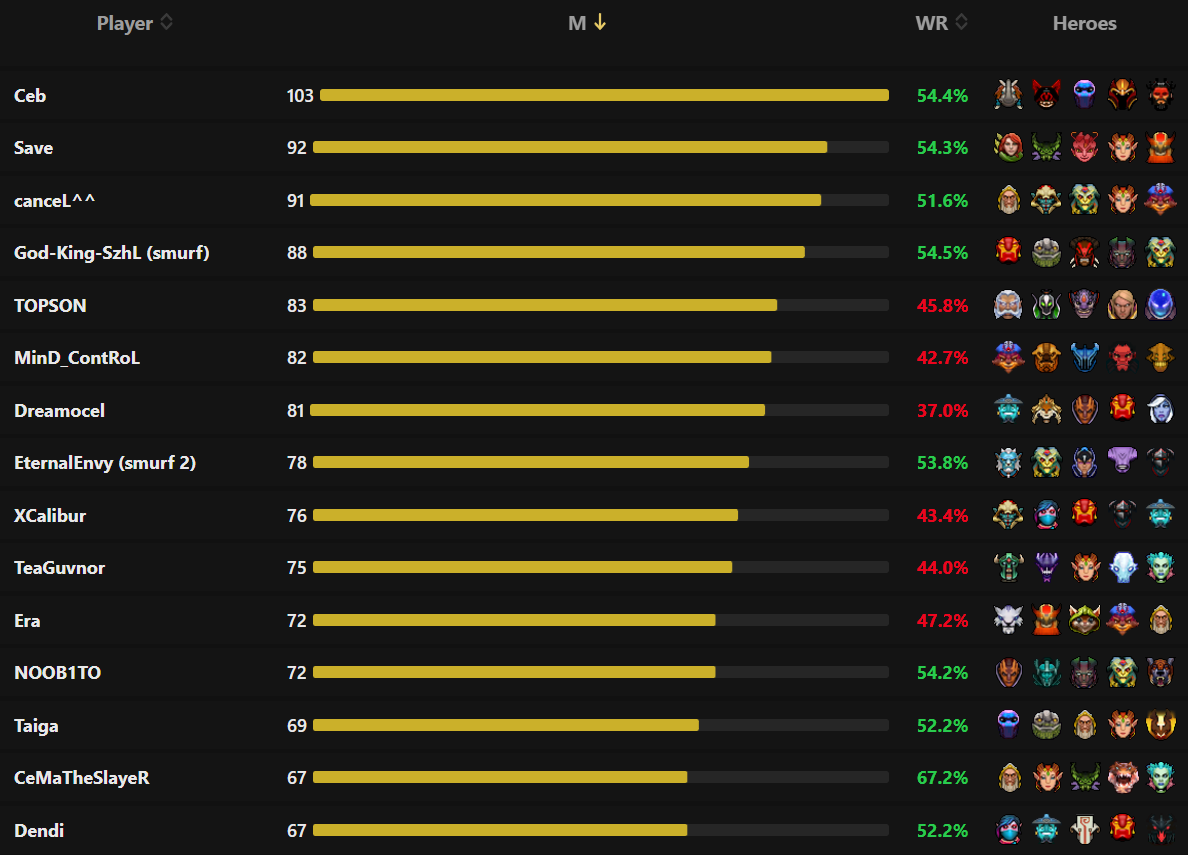This screenshot has height=855, width=1188.
Task: Open Primal Beast icon in CeMaTheSlayeR's row
Action: click(1123, 777)
